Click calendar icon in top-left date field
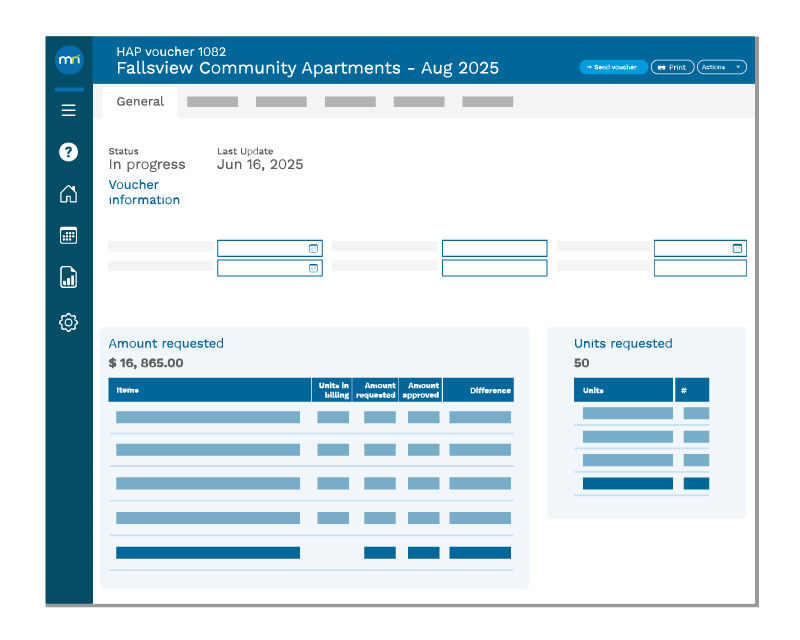The image size is (800, 640). 313,248
